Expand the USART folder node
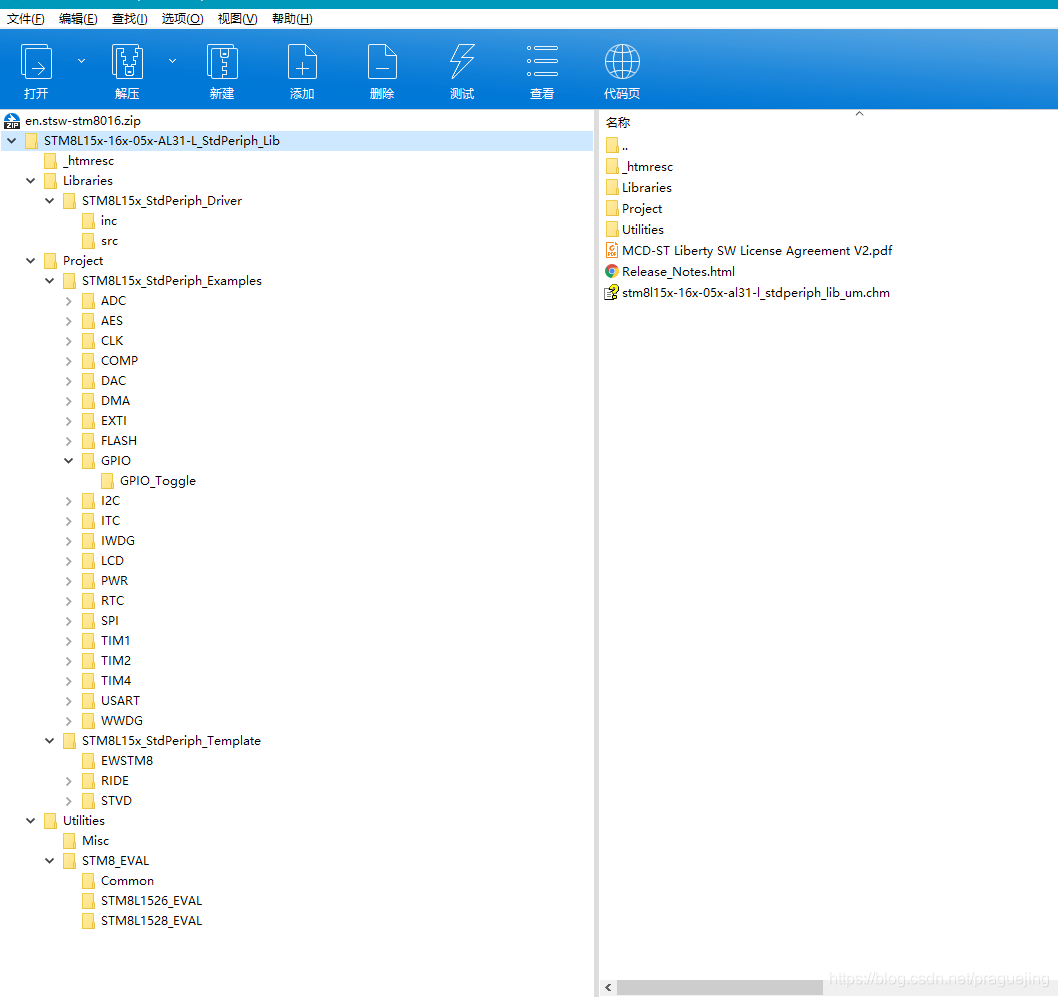 (x=68, y=701)
